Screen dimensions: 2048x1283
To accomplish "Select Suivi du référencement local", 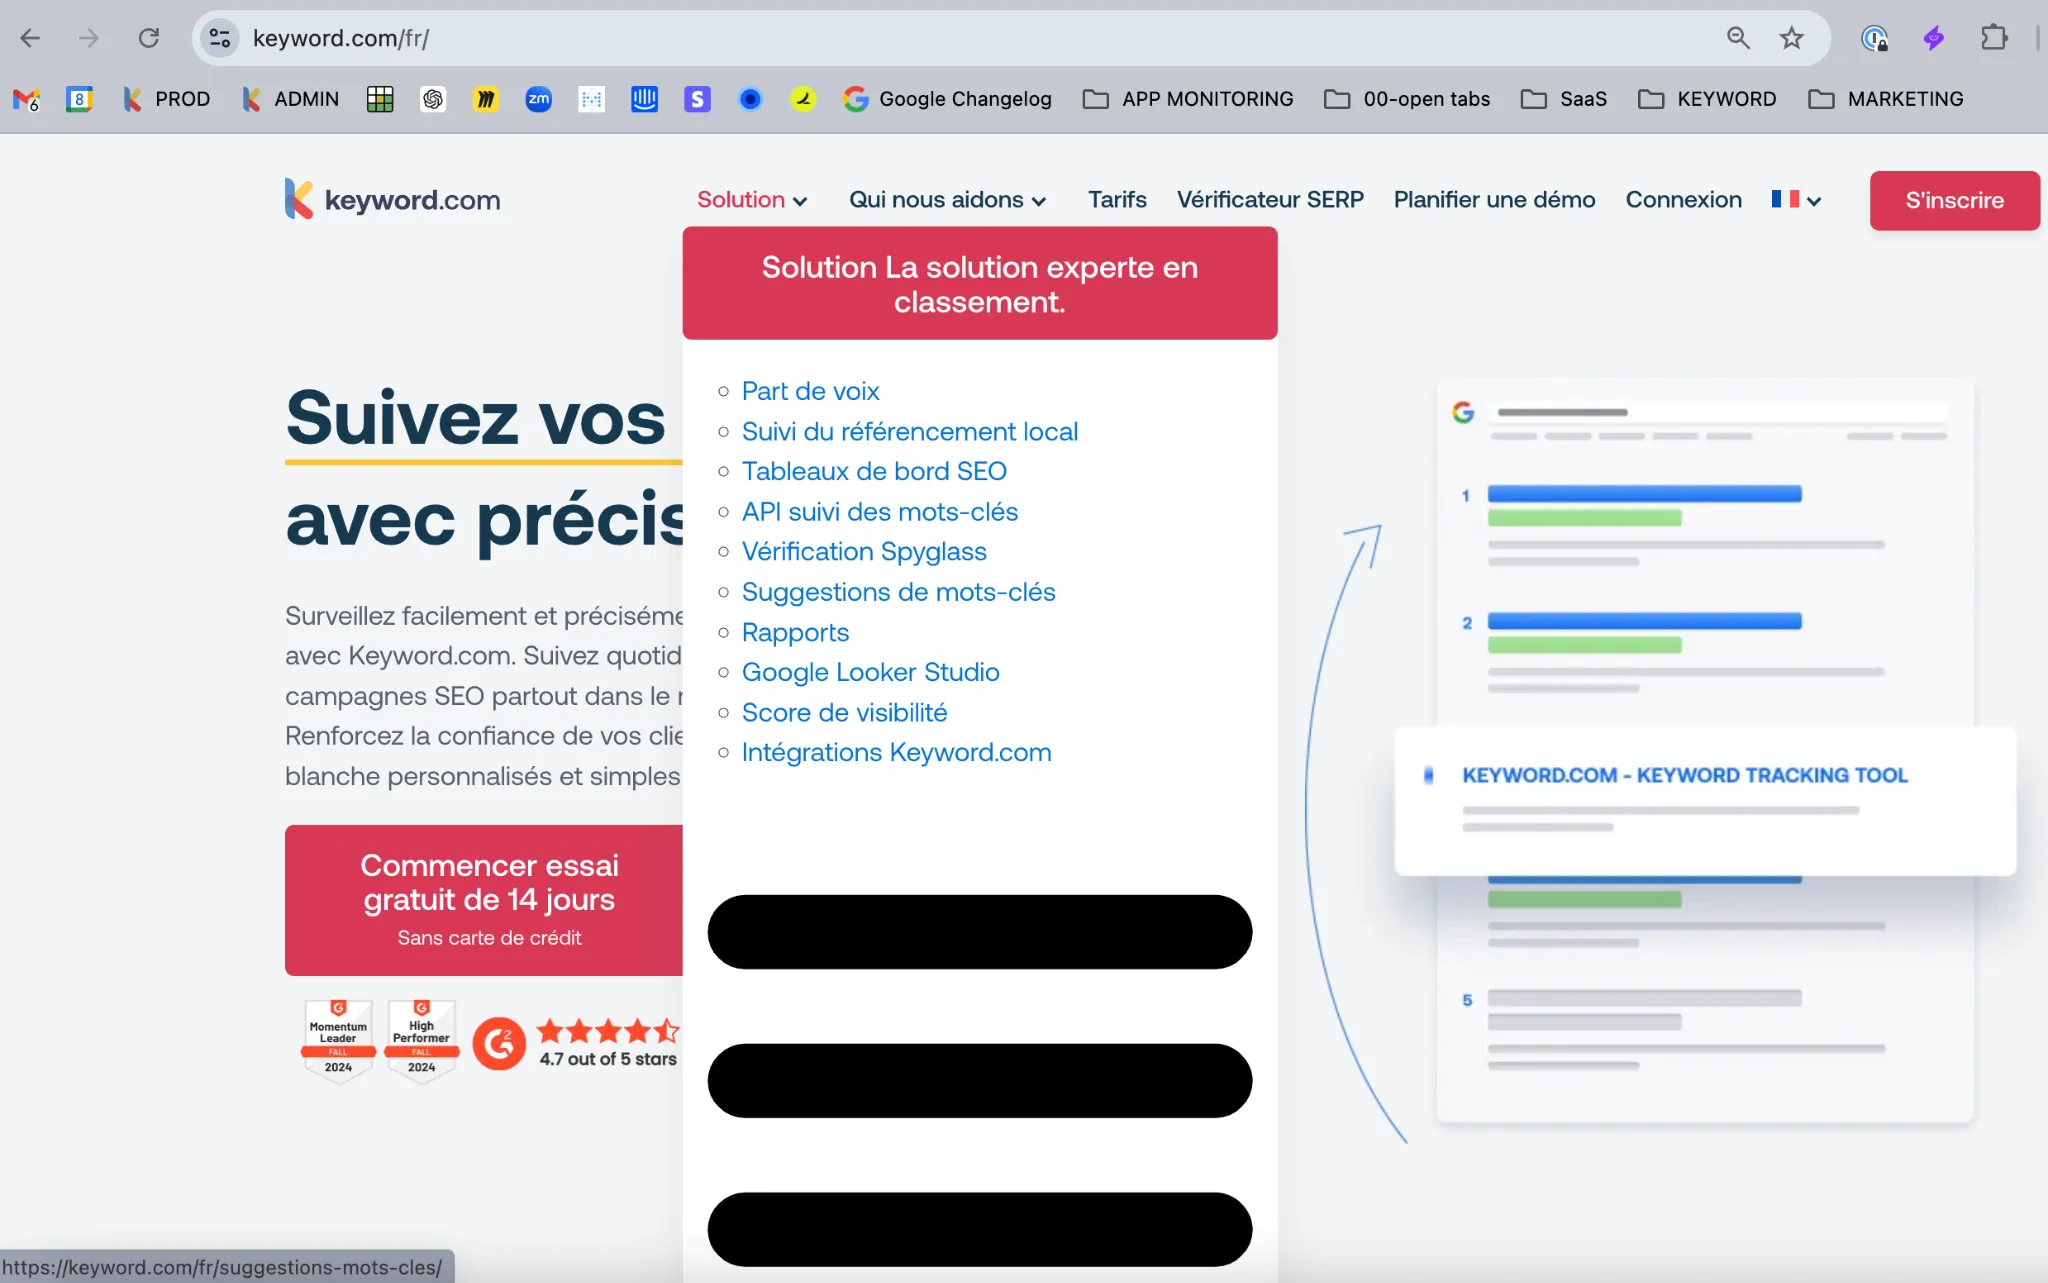I will click(909, 431).
